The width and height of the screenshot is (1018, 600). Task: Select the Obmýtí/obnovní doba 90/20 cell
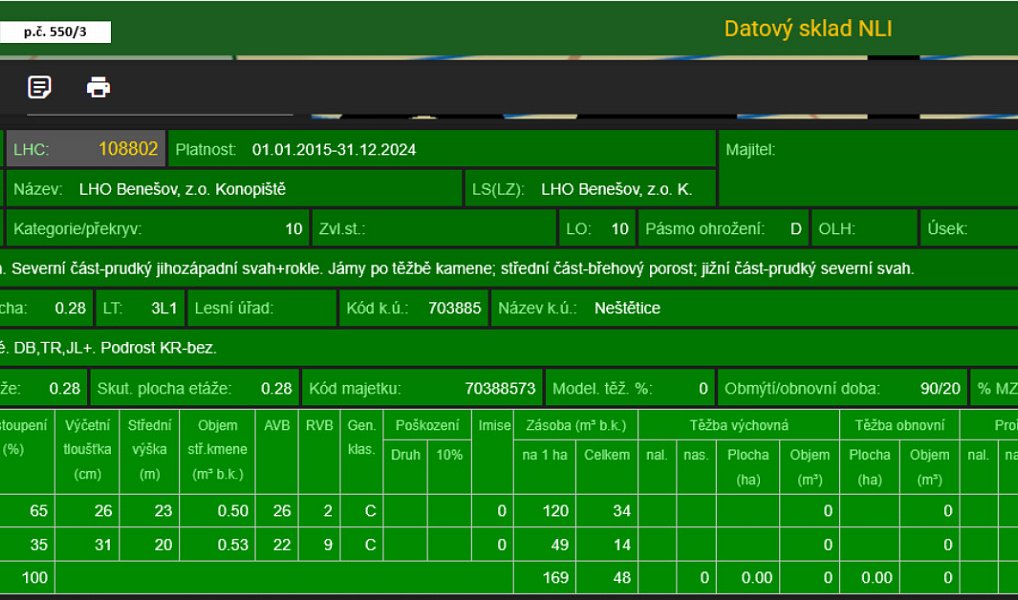coord(842,388)
